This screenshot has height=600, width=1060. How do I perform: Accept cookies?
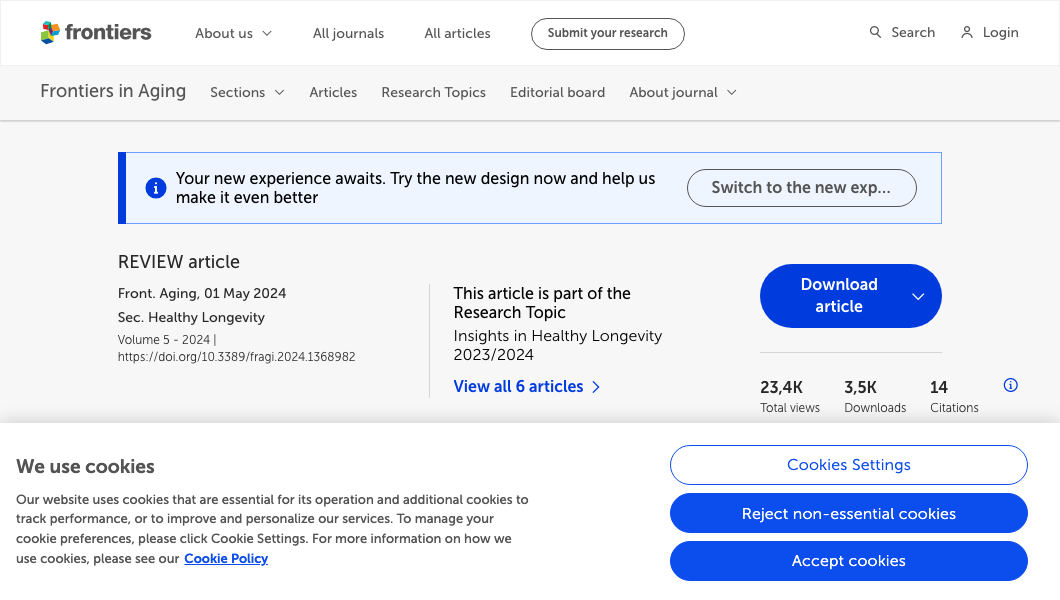point(848,561)
